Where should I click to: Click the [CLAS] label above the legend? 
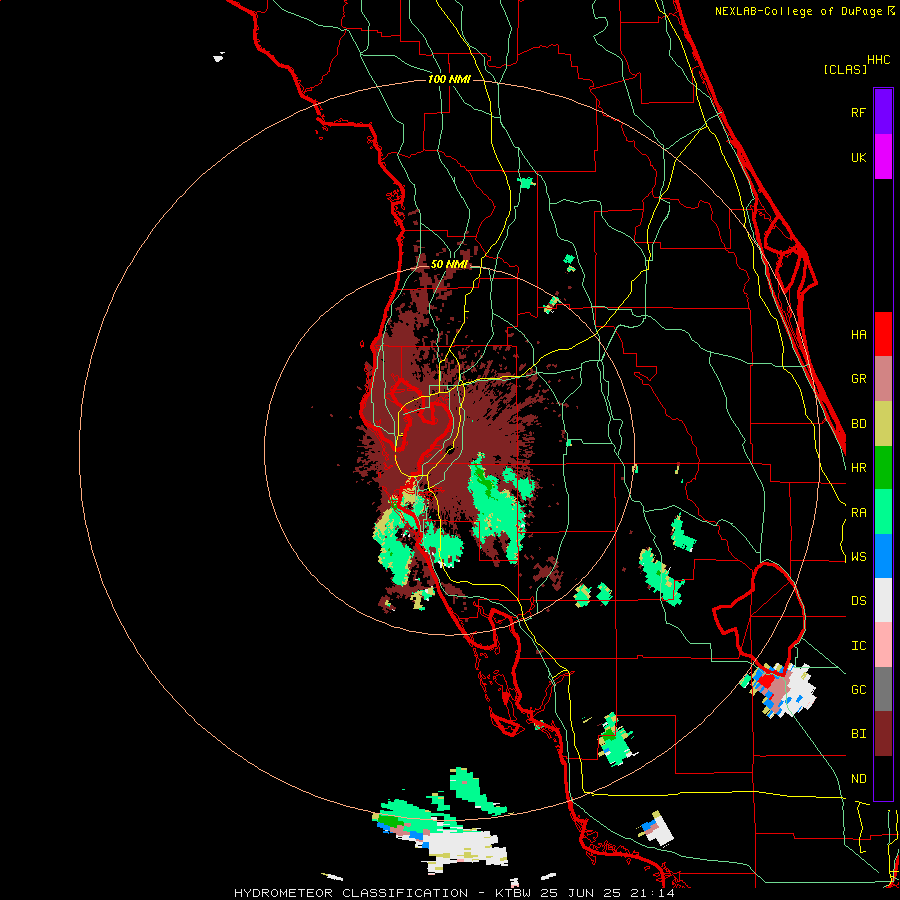click(845, 69)
